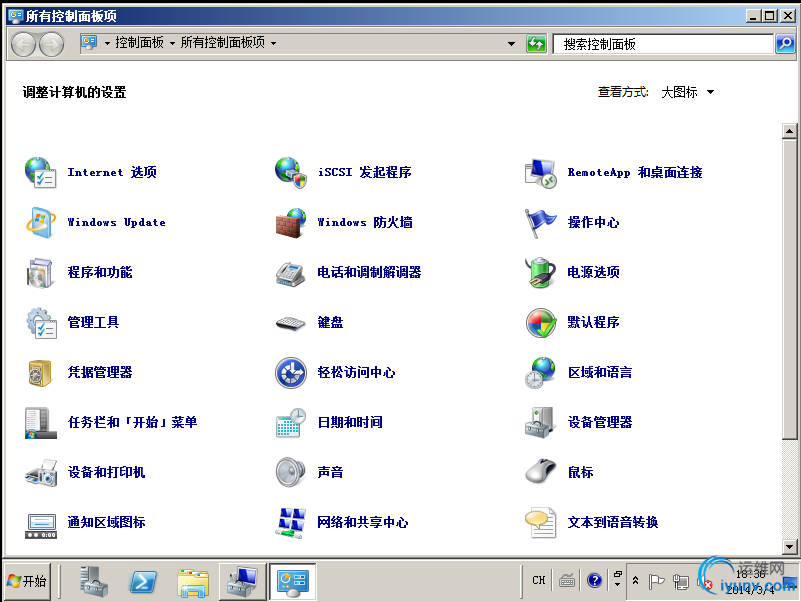Click the network connection tray icon

point(681,582)
